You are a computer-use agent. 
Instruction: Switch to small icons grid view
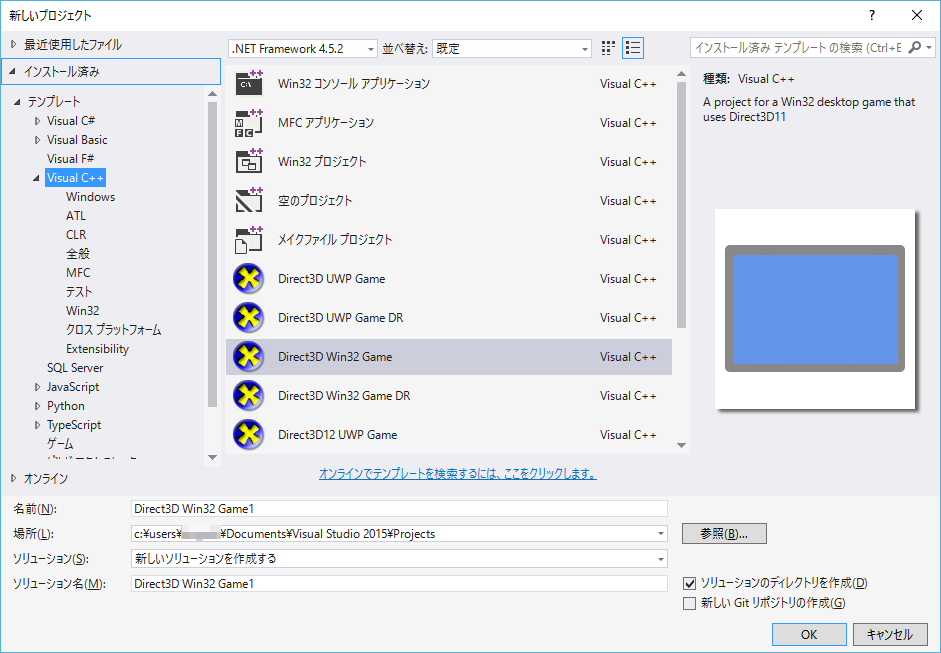tap(608, 48)
